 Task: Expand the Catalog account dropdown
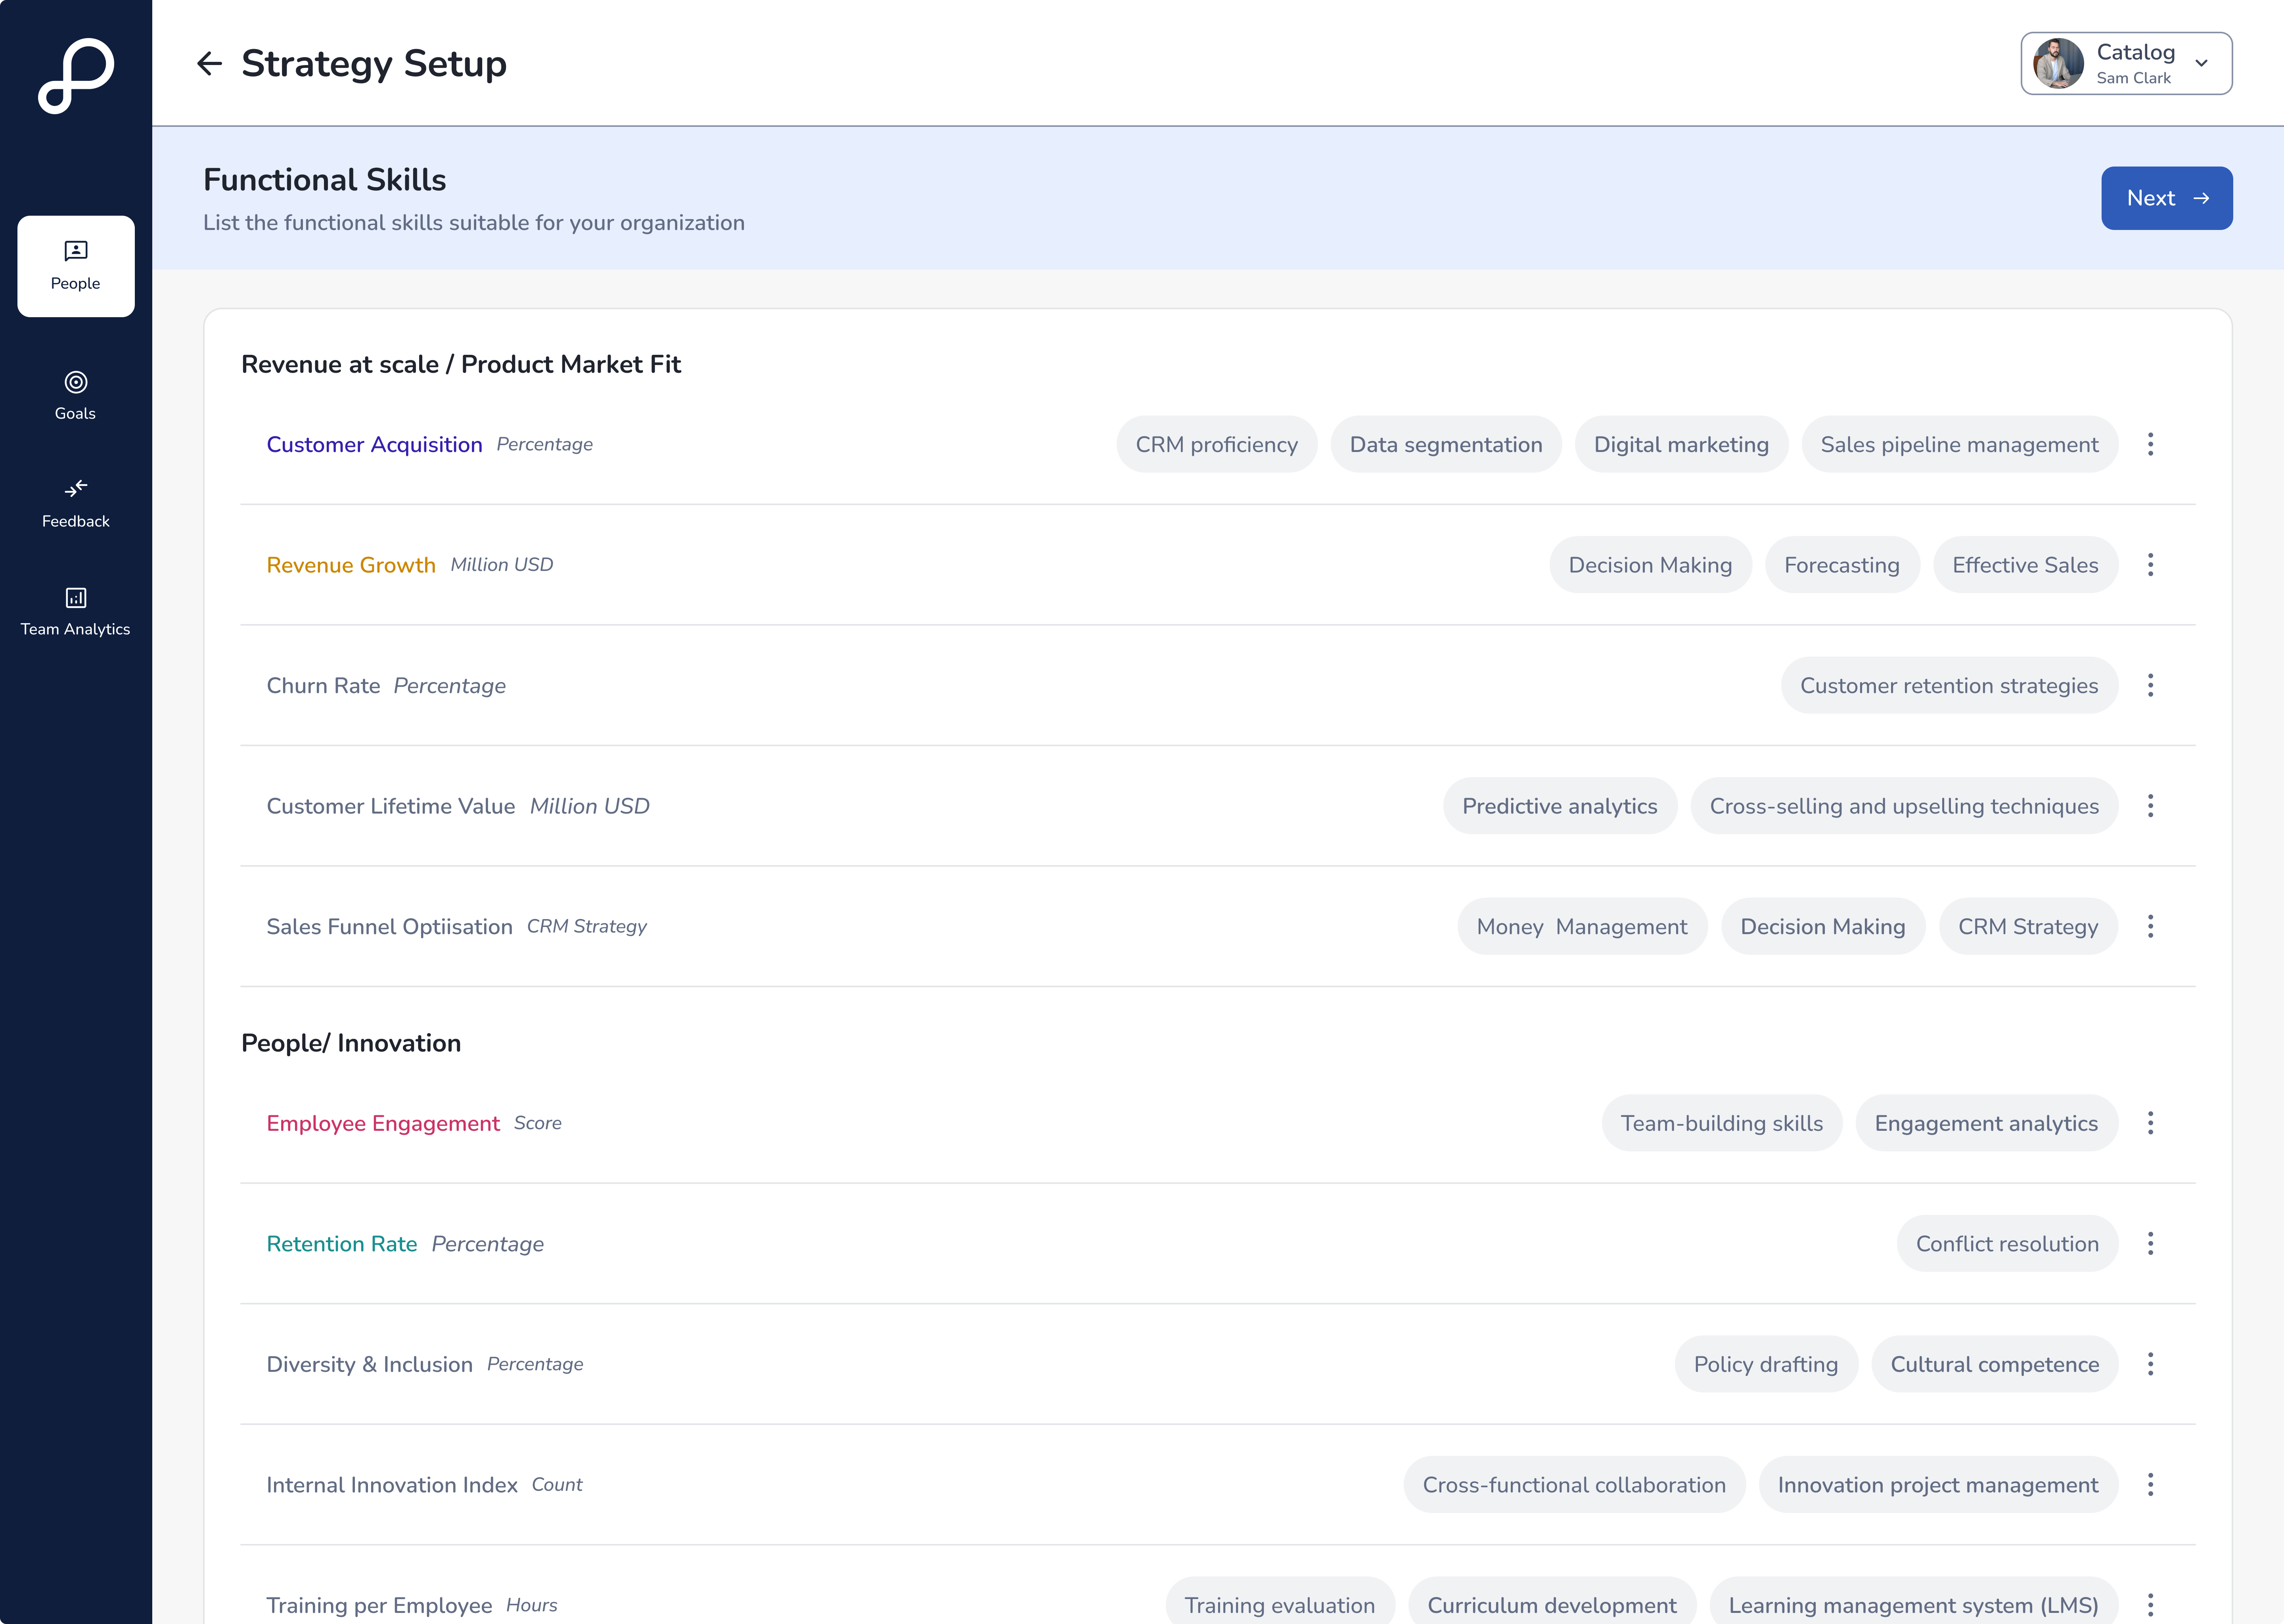tap(2201, 63)
